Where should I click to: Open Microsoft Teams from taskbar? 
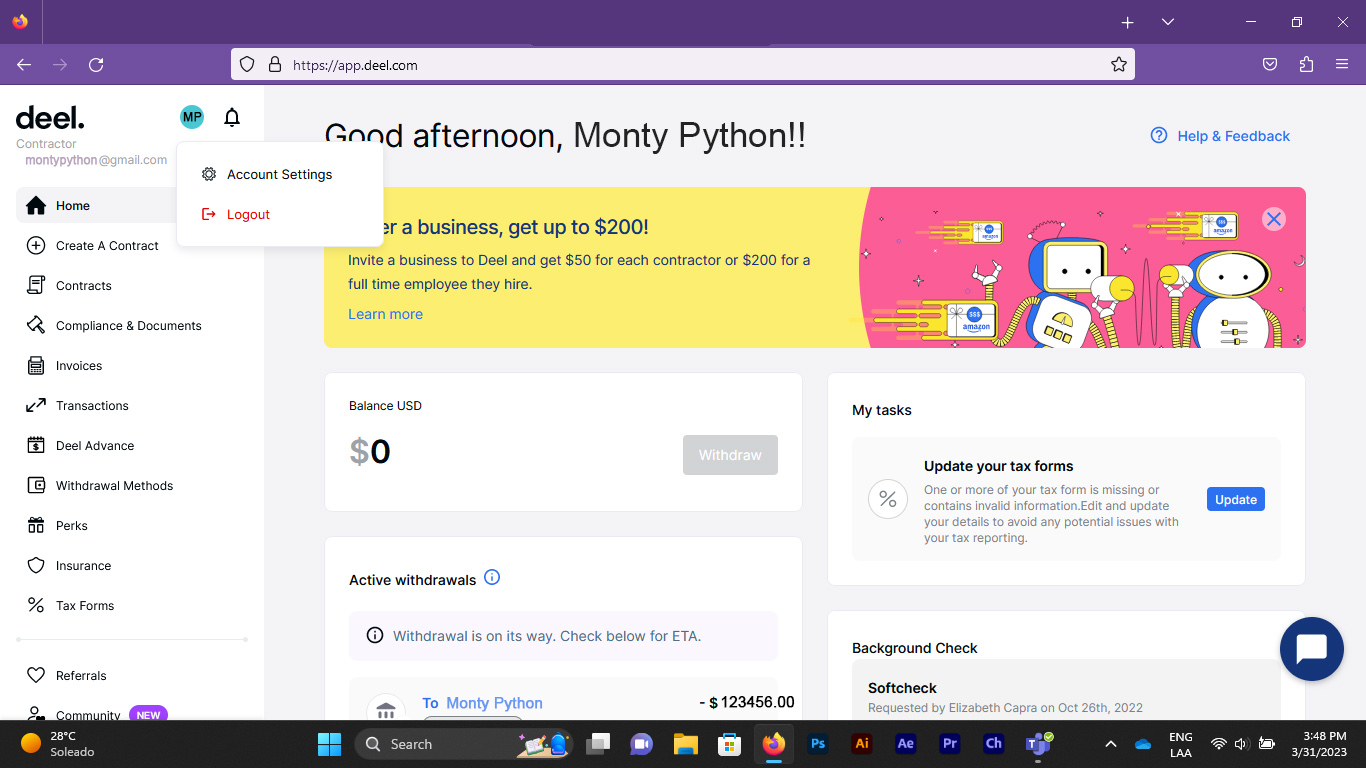coord(1038,744)
